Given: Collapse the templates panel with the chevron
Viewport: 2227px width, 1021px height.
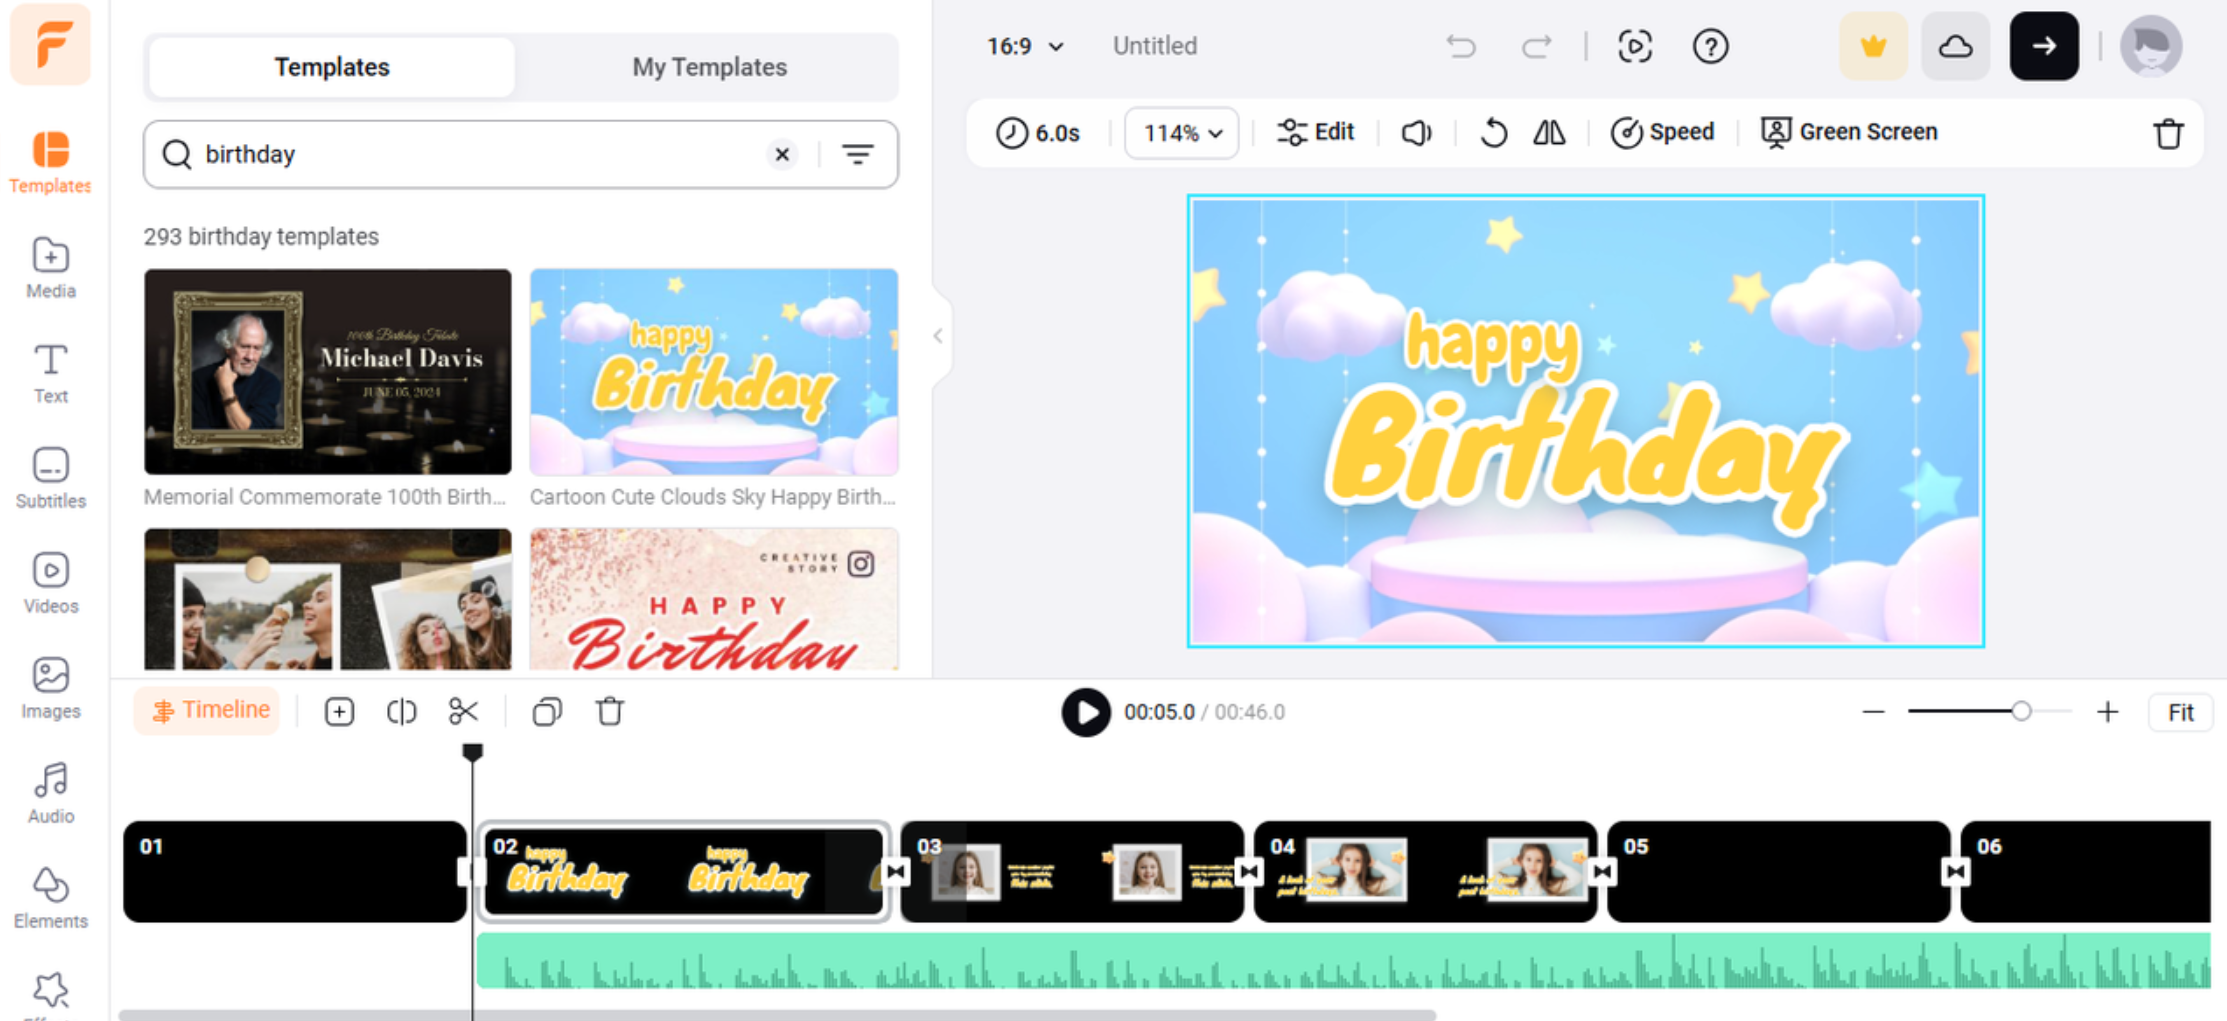Looking at the screenshot, I should [x=937, y=336].
